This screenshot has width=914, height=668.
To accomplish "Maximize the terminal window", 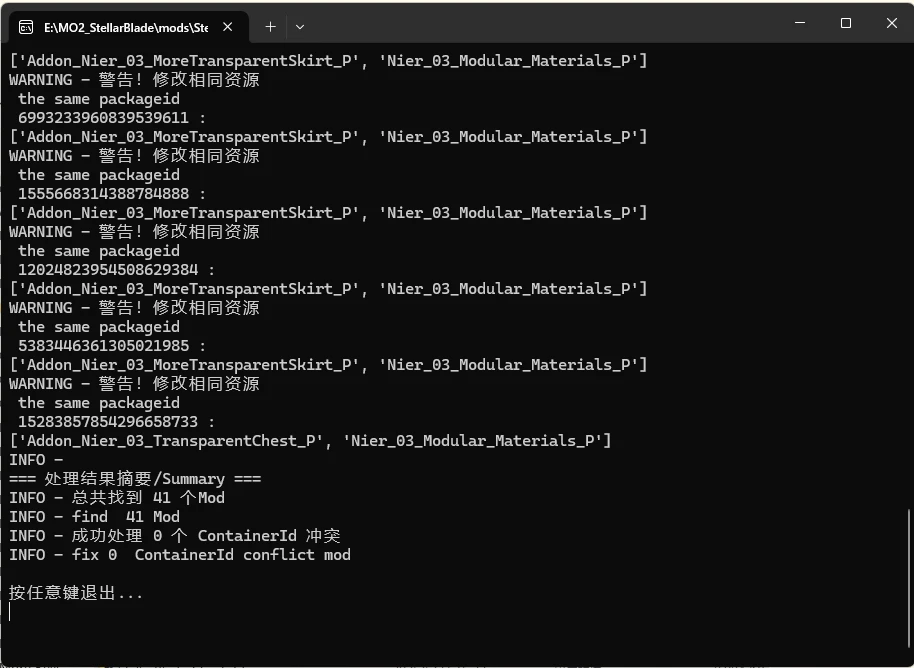I will coord(844,22).
